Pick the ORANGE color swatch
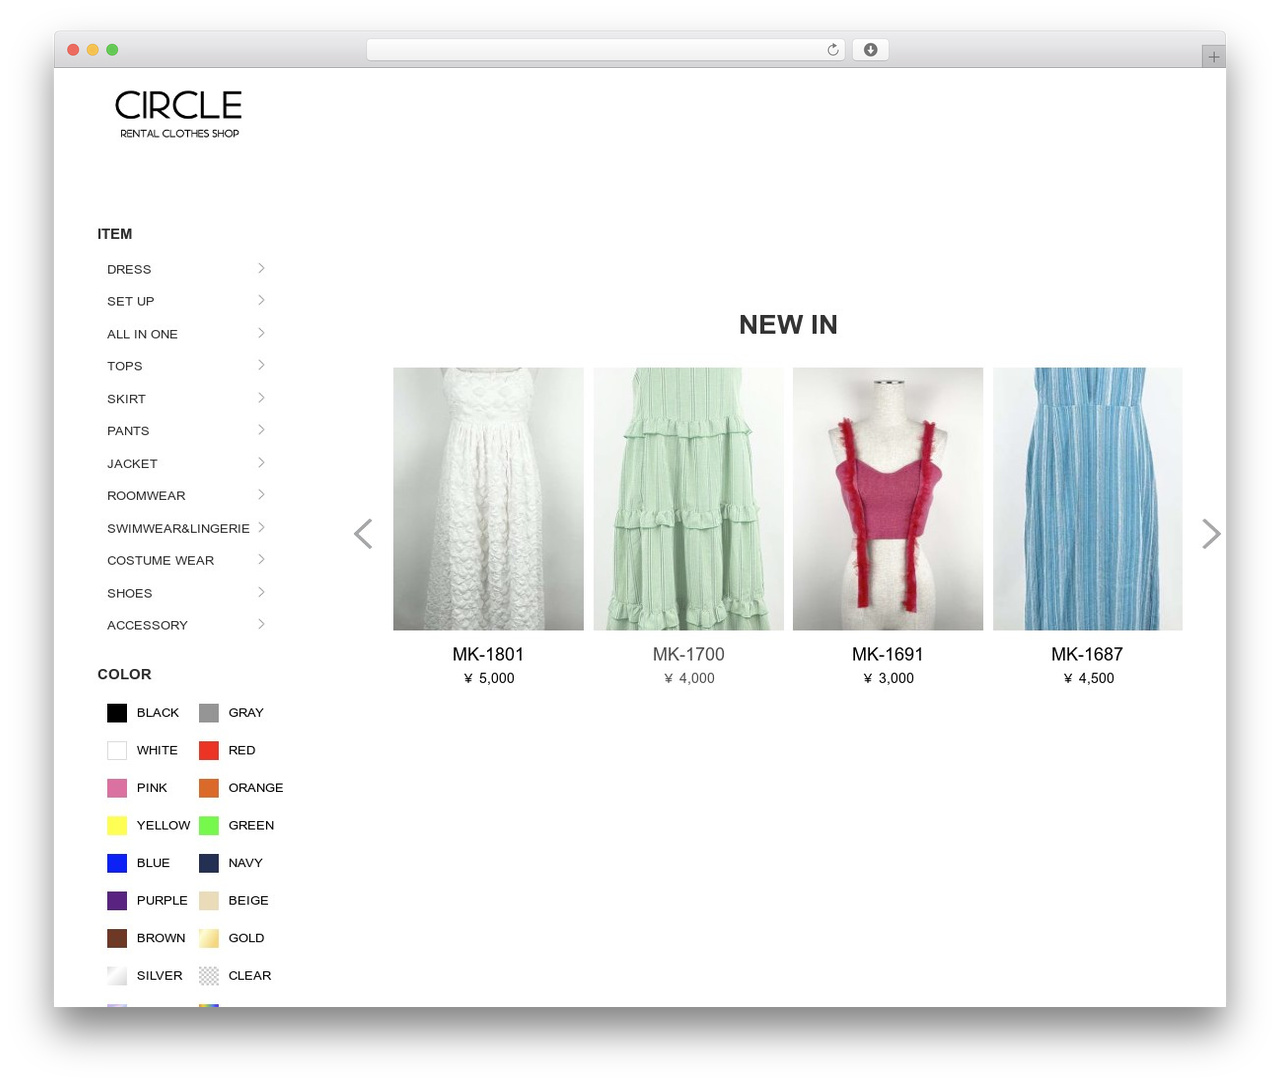 coord(209,788)
